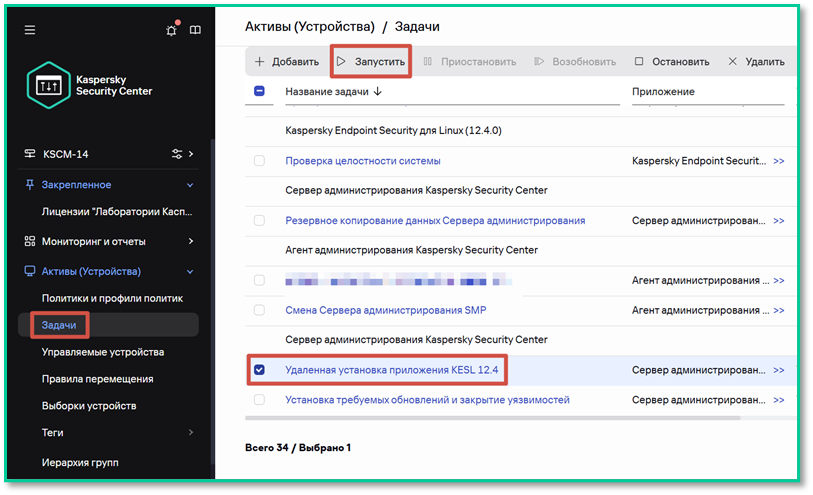Screen dimensions: 813x495
Task: Click the horizontal scrollbar under the table
Action: click(x=493, y=417)
